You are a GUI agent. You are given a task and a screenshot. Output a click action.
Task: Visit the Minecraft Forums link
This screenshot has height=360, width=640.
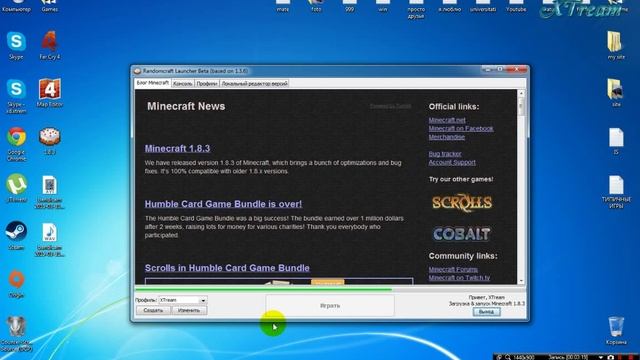tap(453, 269)
